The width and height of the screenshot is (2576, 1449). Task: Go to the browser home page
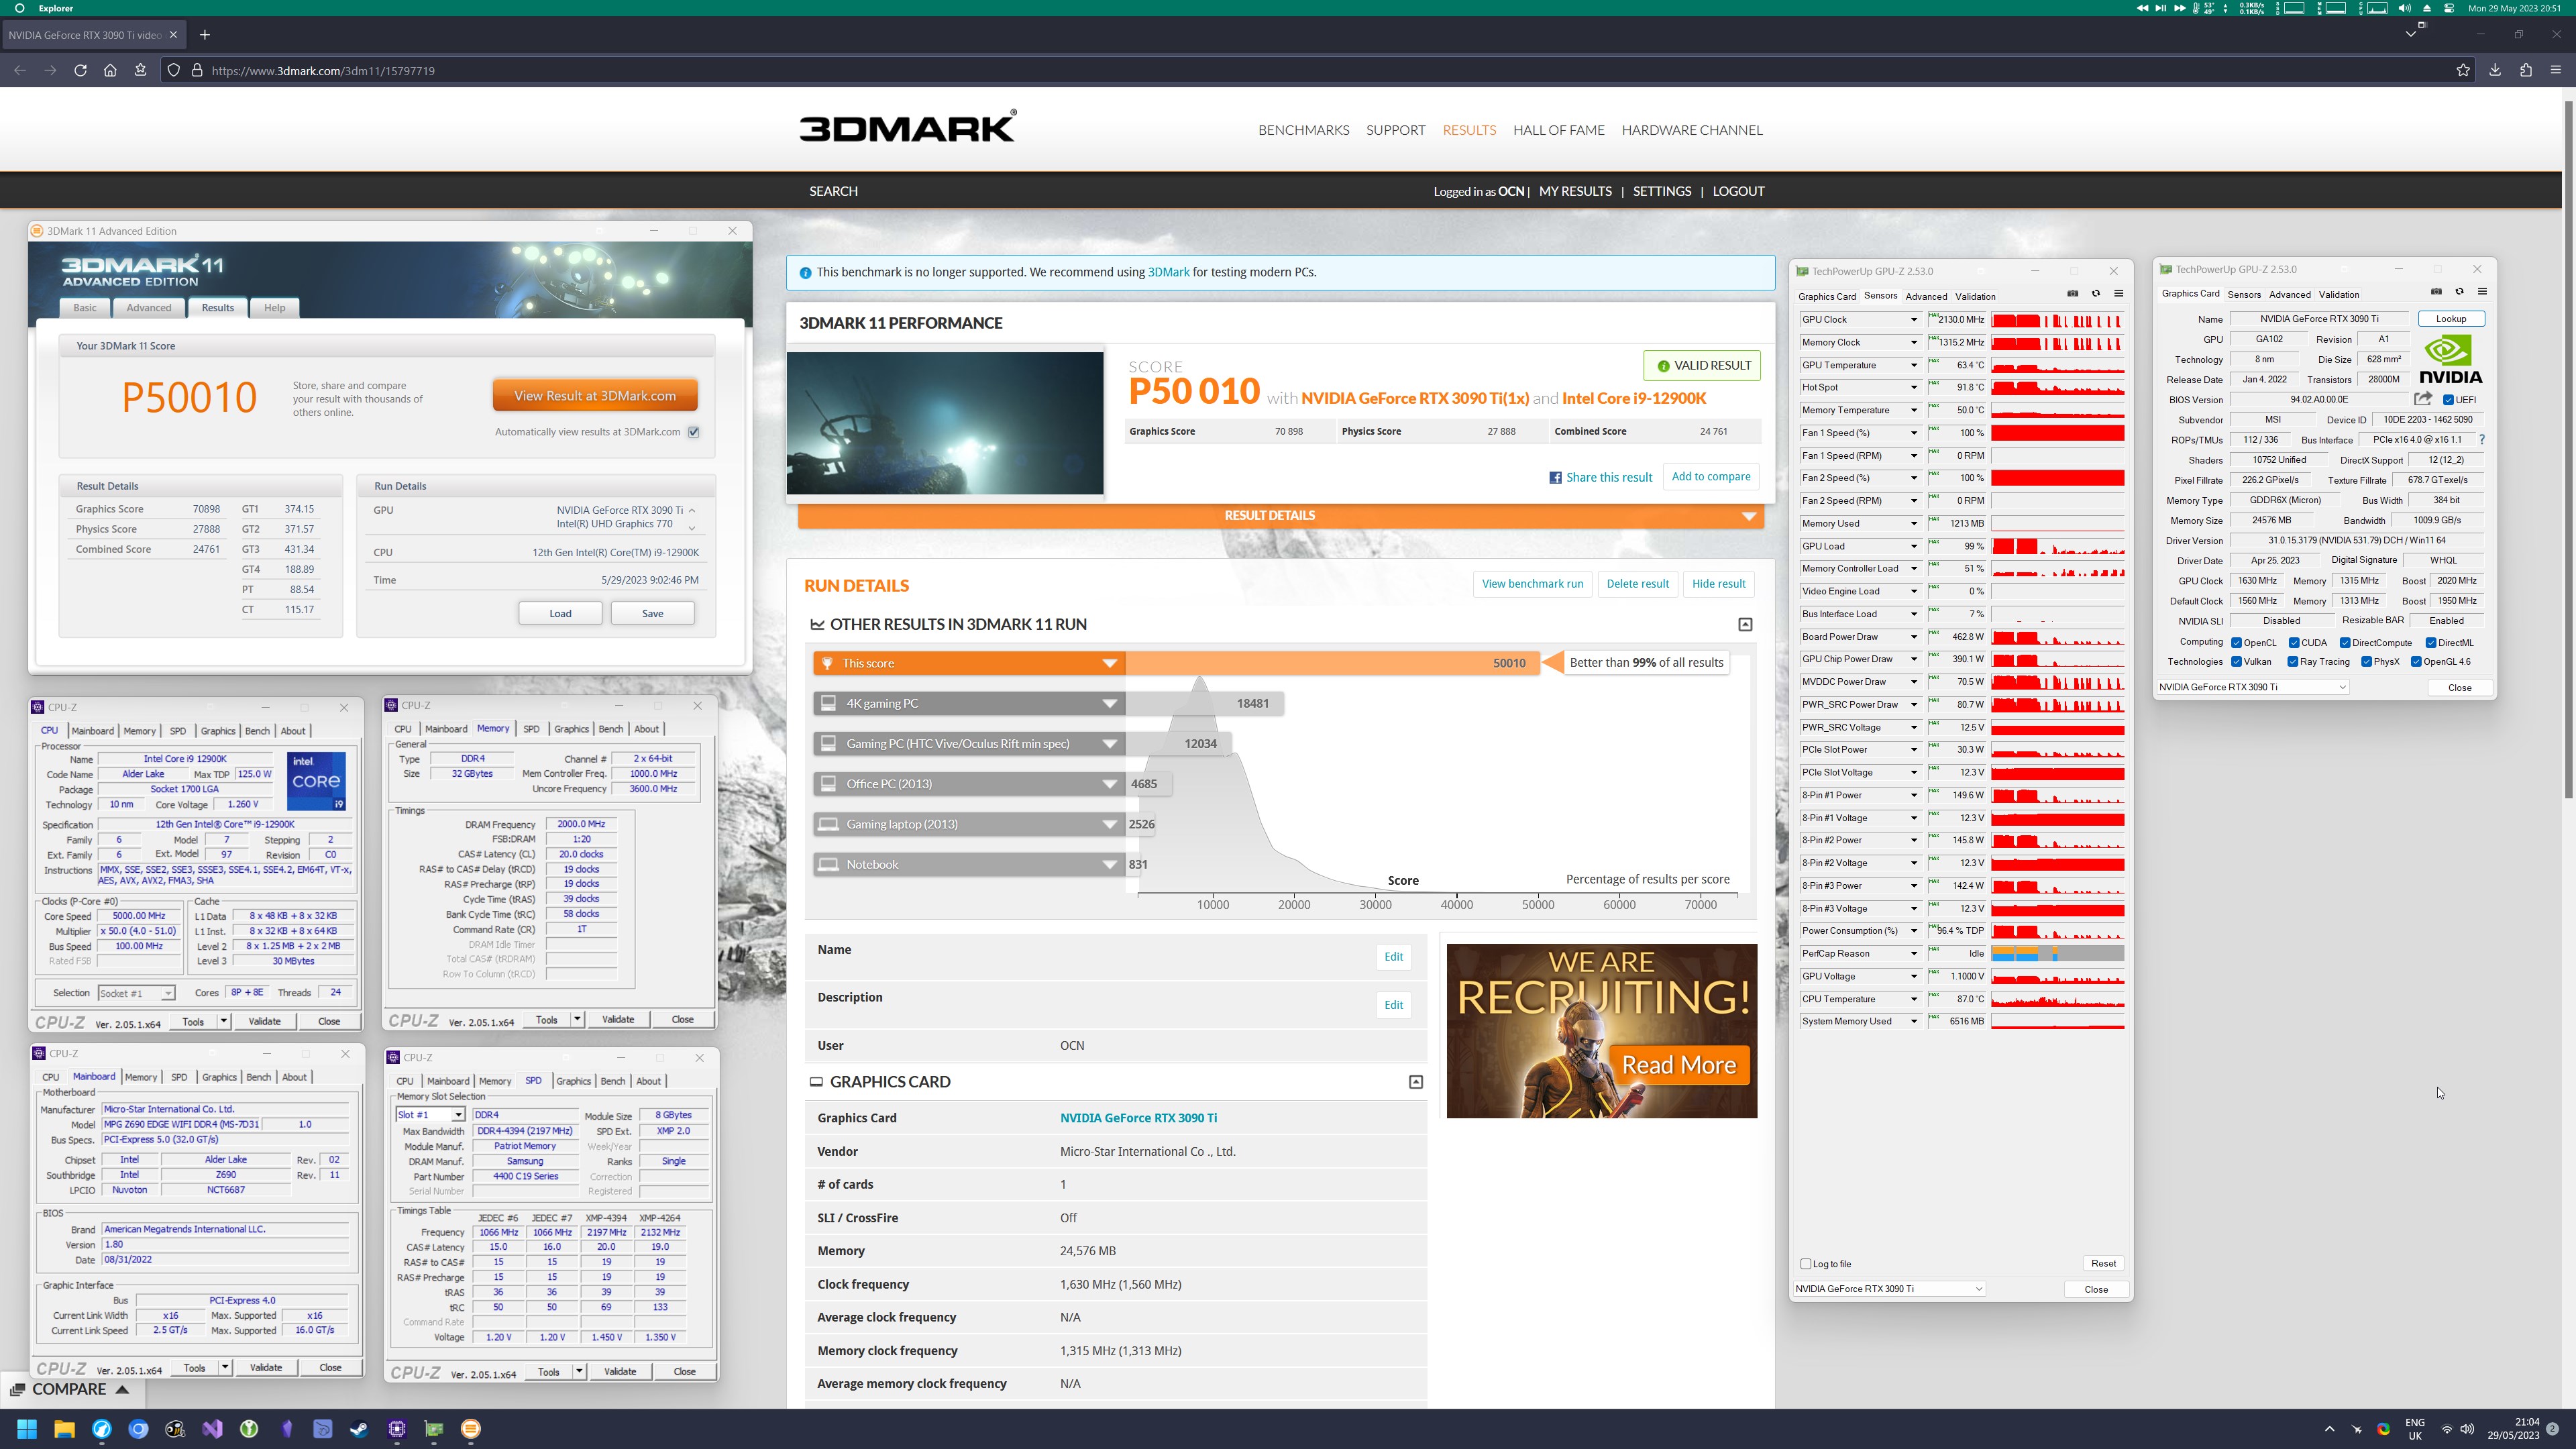click(x=110, y=70)
